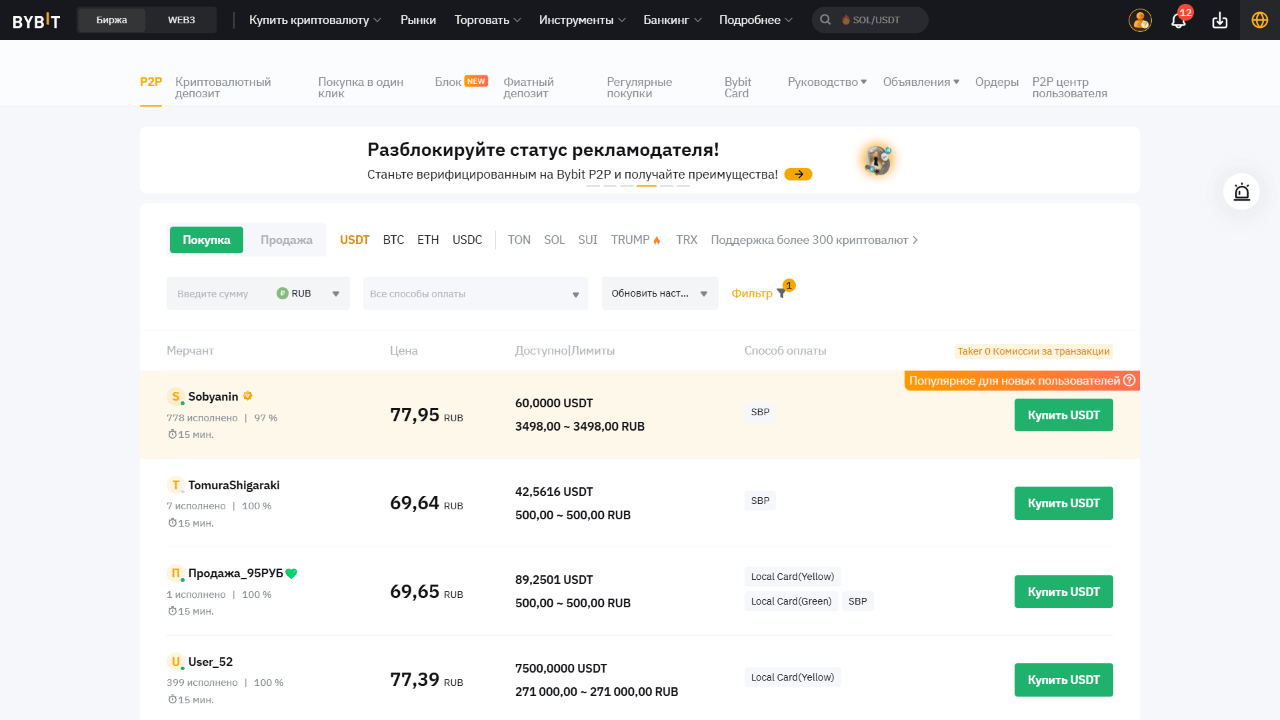This screenshot has height=720, width=1280.
Task: Click the help icon on popular banner
Action: coord(1129,381)
